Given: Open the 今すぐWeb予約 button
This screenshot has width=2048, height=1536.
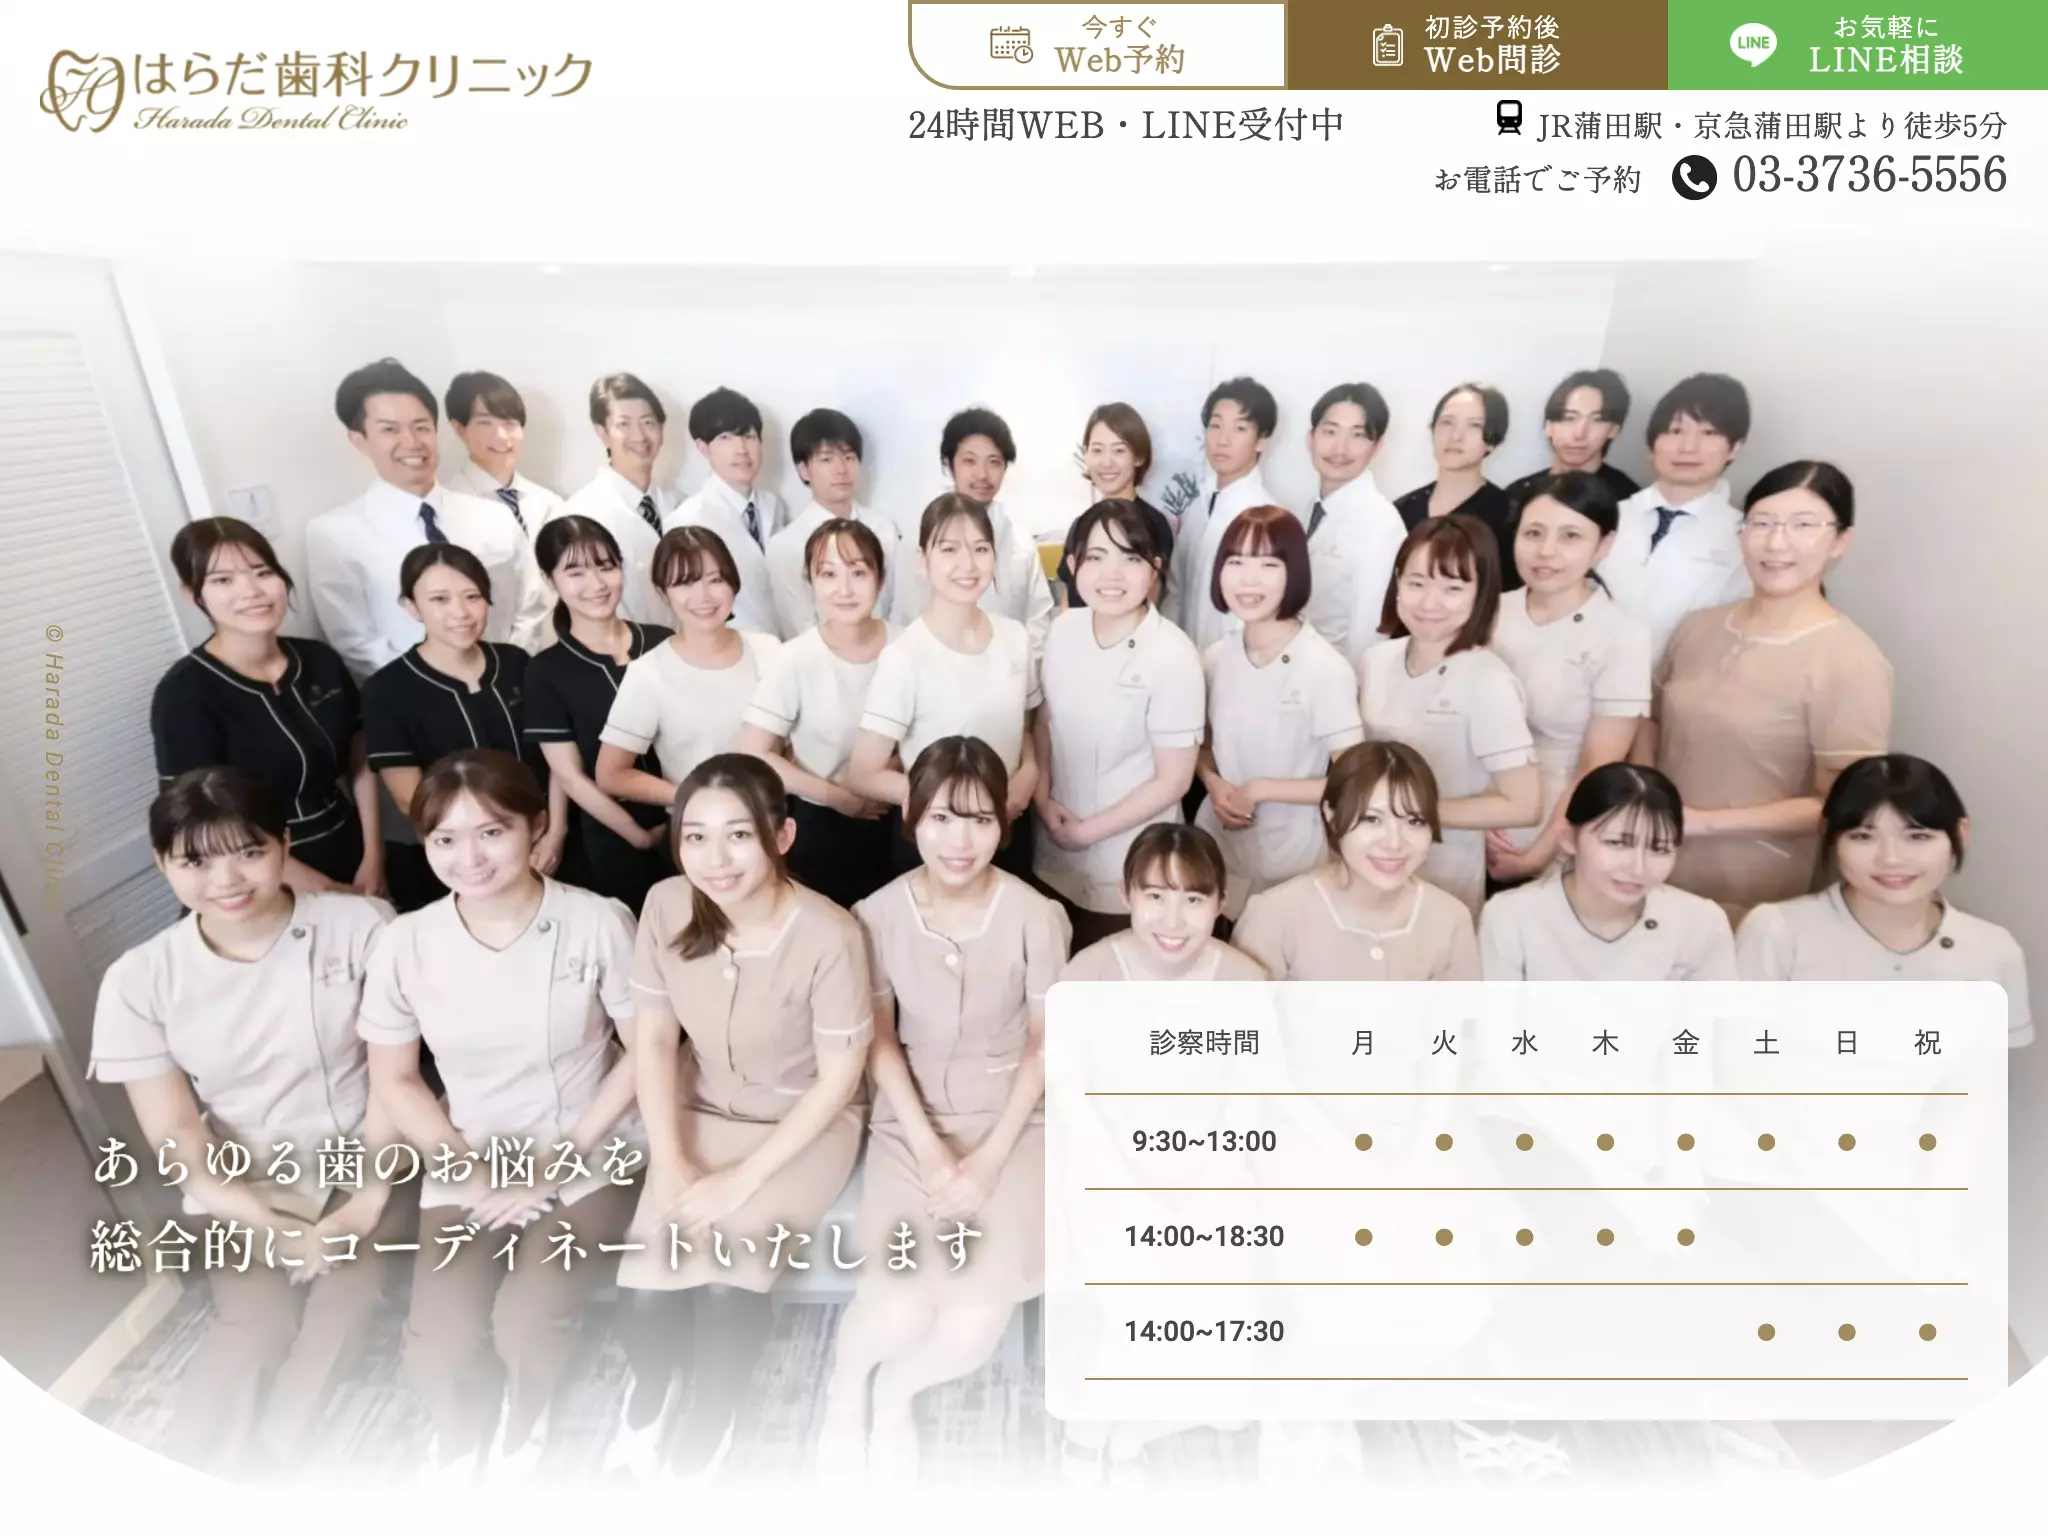Looking at the screenshot, I should click(1098, 45).
